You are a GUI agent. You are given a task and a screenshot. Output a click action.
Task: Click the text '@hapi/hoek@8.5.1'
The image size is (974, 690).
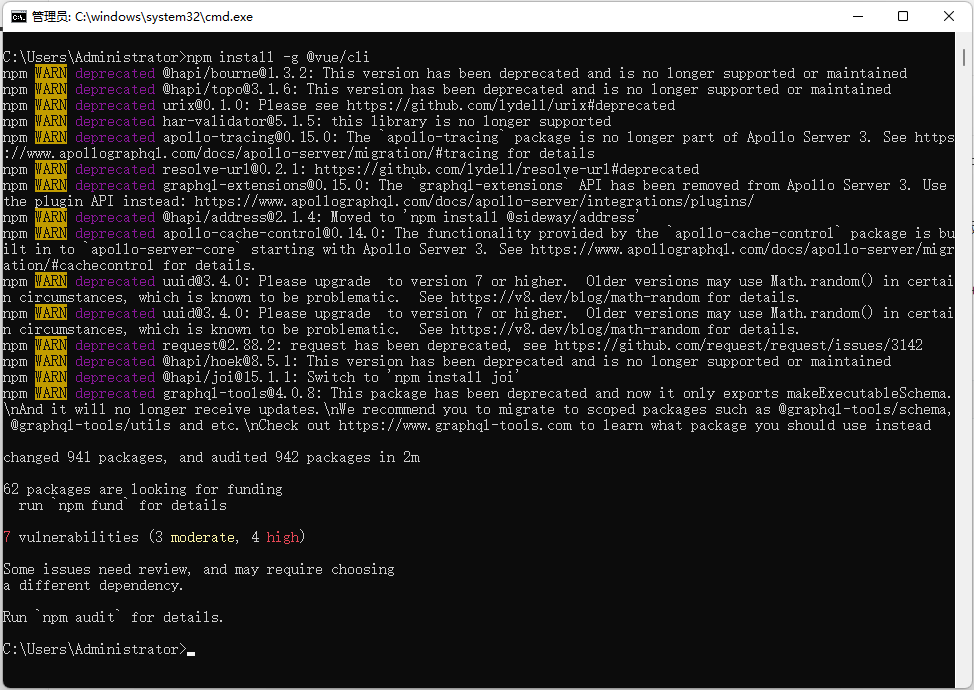click(230, 361)
